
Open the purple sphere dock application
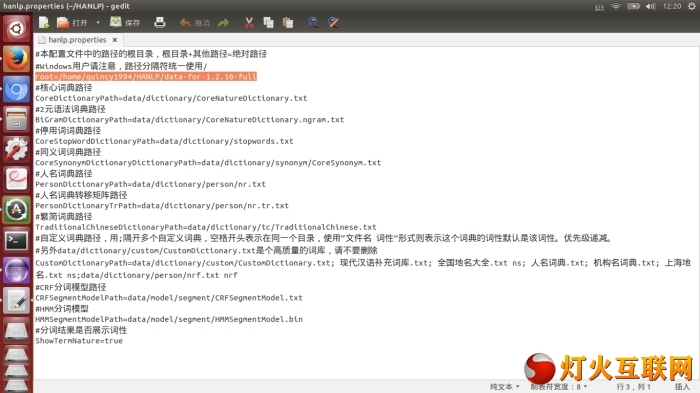(17, 270)
